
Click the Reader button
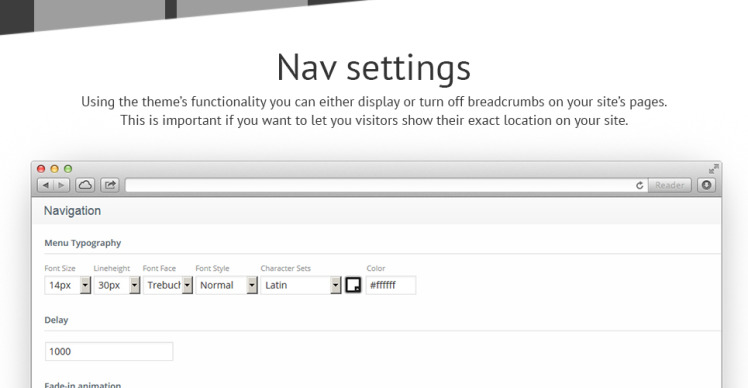670,185
